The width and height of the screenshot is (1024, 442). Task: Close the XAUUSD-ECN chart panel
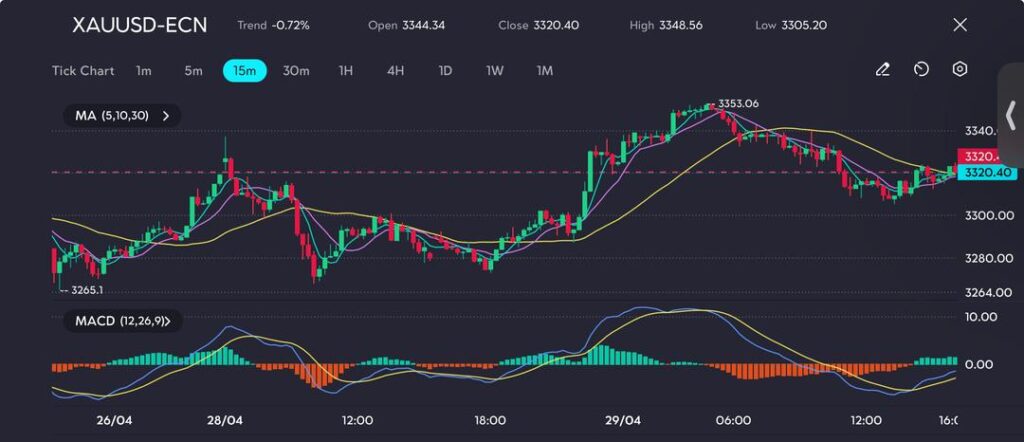point(960,25)
